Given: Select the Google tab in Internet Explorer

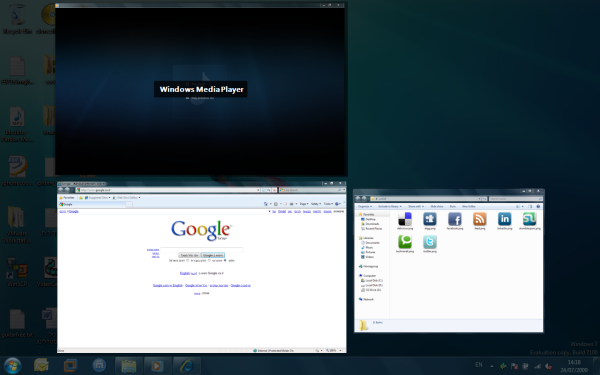Looking at the screenshot, I should (92, 204).
